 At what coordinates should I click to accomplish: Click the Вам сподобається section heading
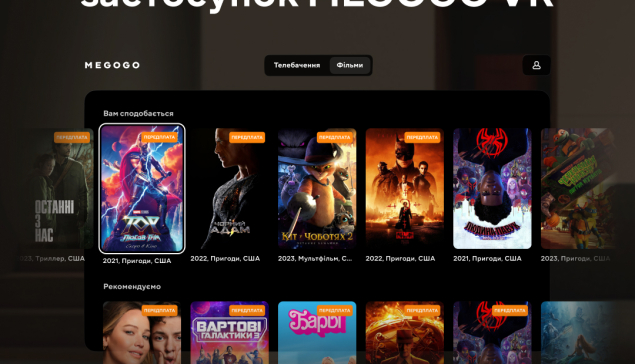[138, 113]
